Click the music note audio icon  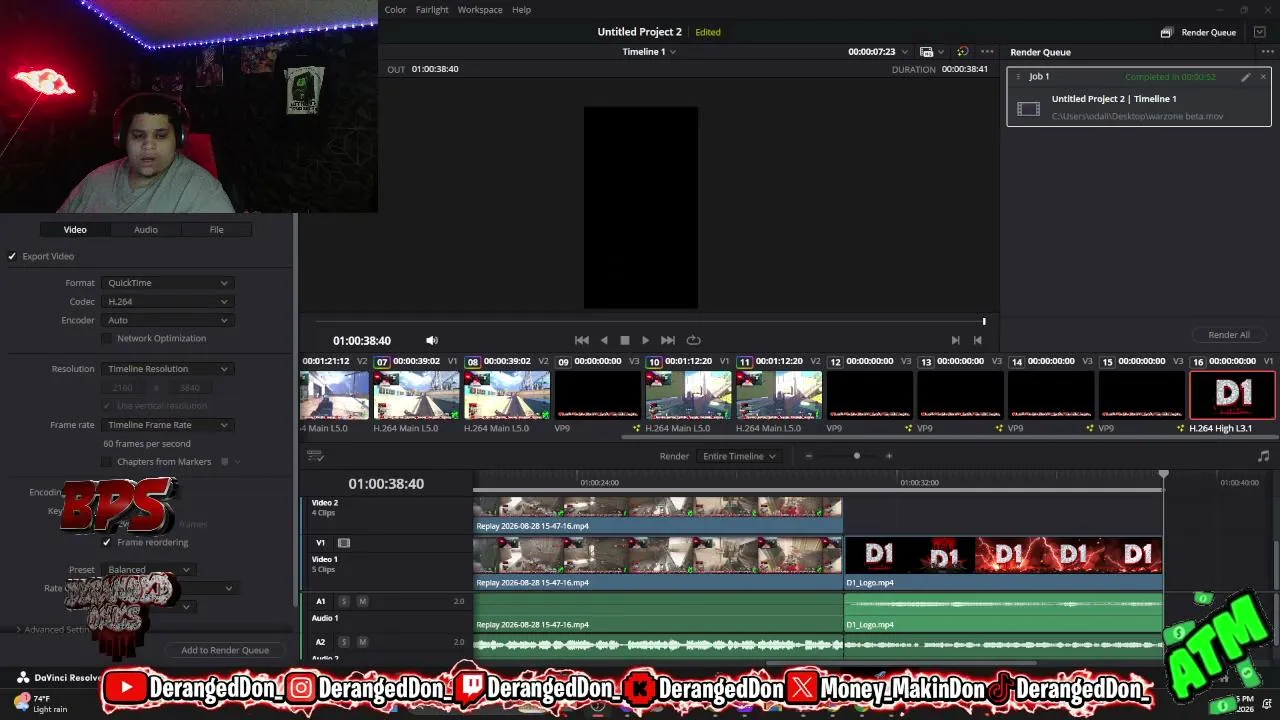pyautogui.click(x=1263, y=456)
